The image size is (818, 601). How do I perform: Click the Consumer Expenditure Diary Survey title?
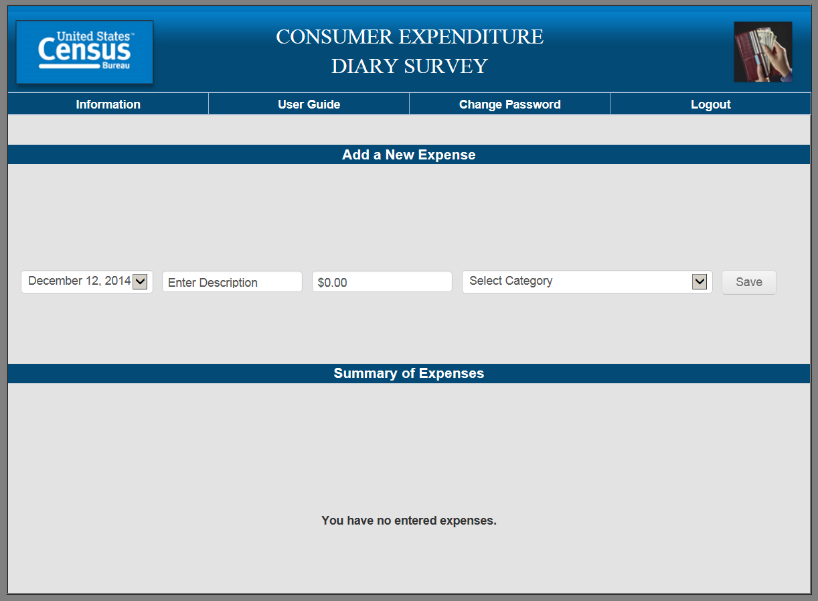[410, 51]
